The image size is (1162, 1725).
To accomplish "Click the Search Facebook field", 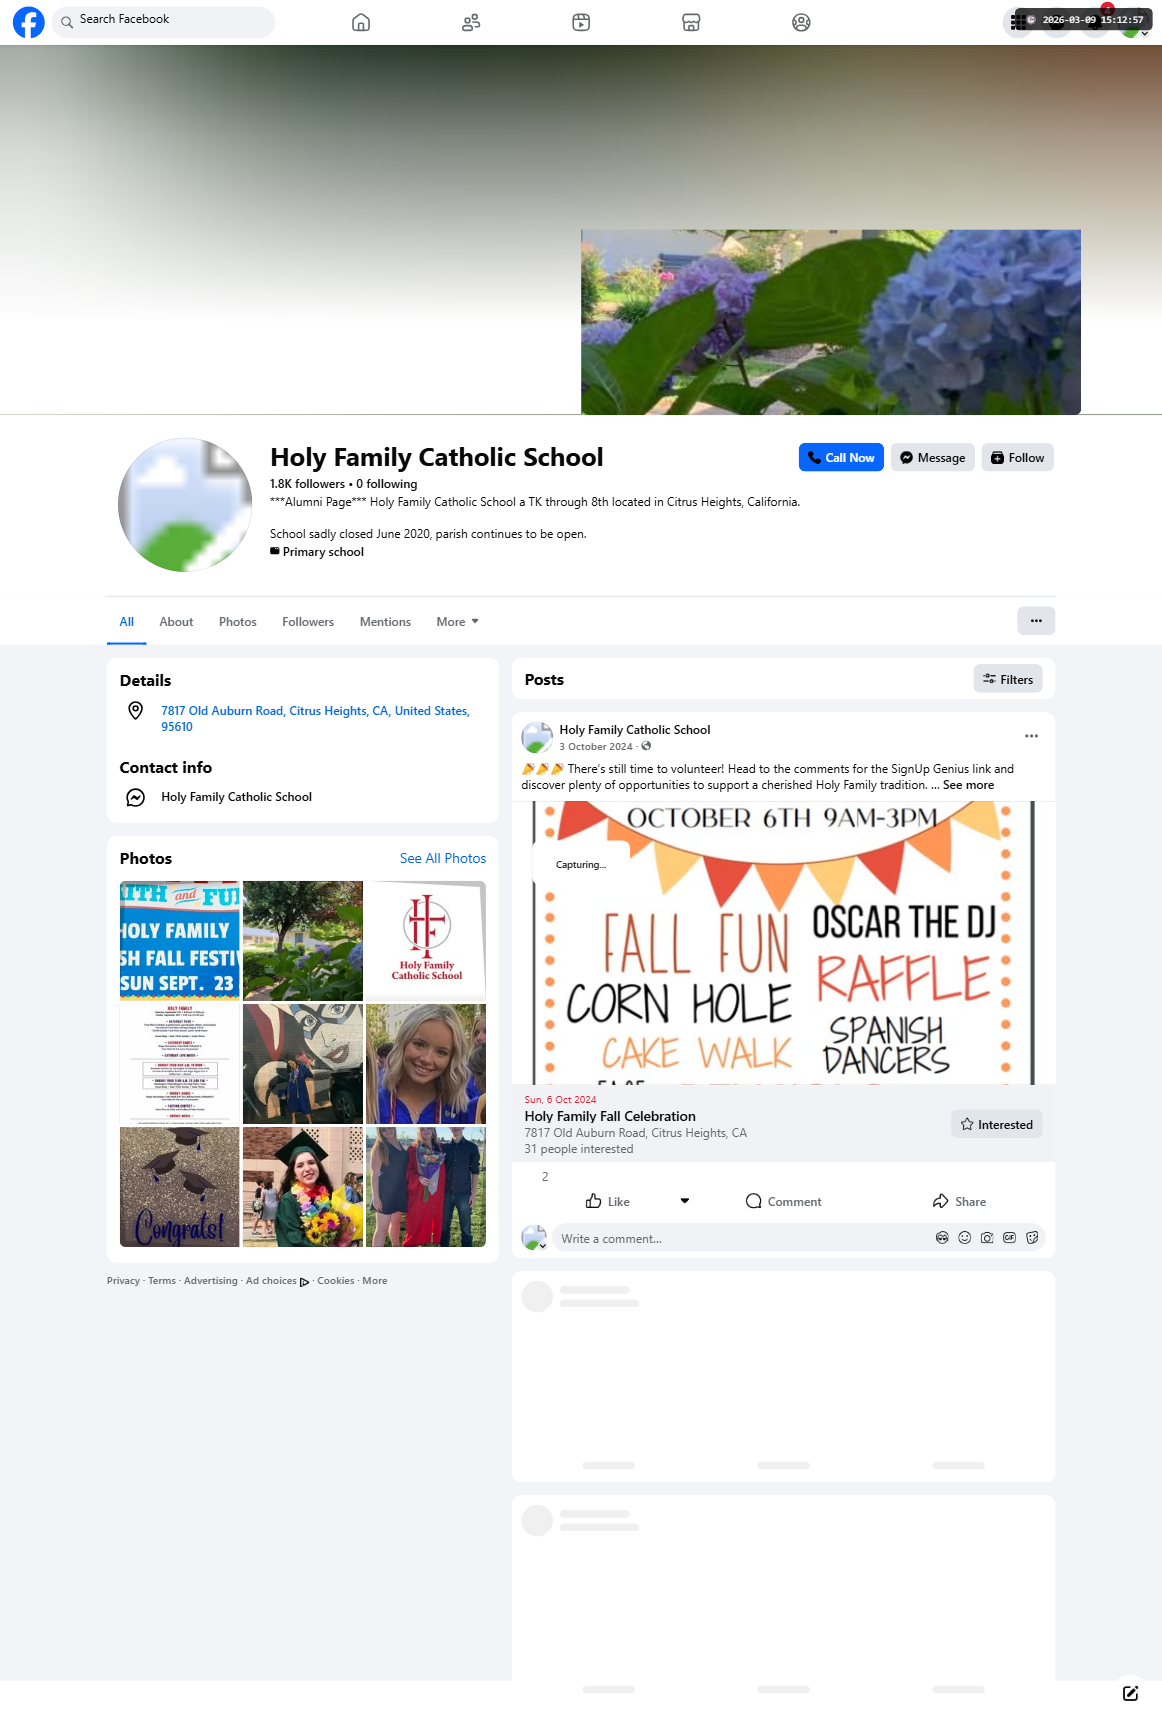I will (x=163, y=21).
